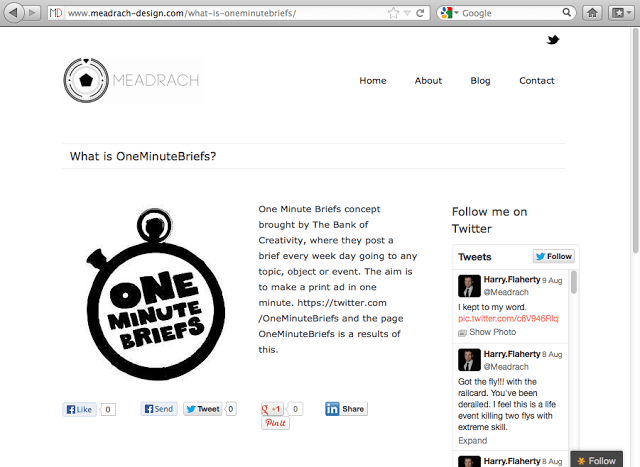Like the page with Facebook Like button

coord(79,409)
